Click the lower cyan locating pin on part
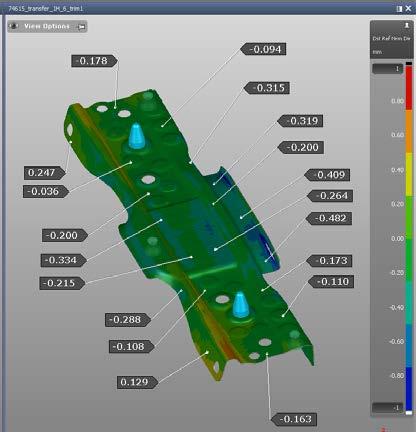416x432 pixels. click(x=241, y=305)
